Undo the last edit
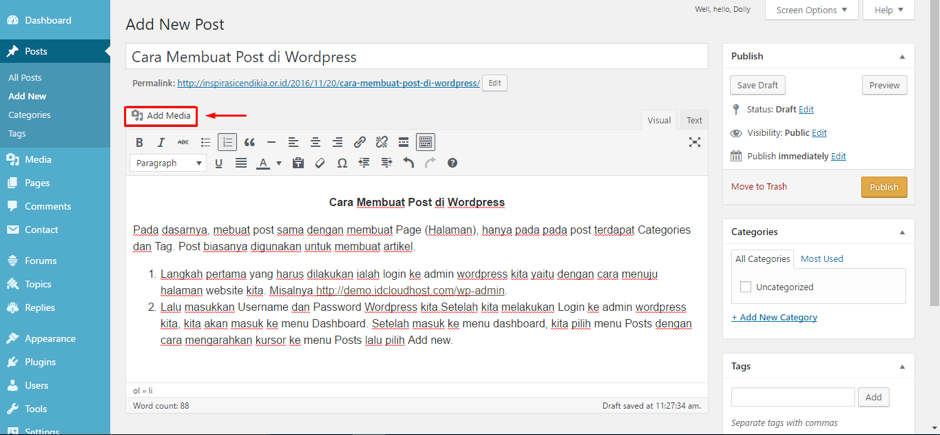This screenshot has height=435, width=940. 408,163
